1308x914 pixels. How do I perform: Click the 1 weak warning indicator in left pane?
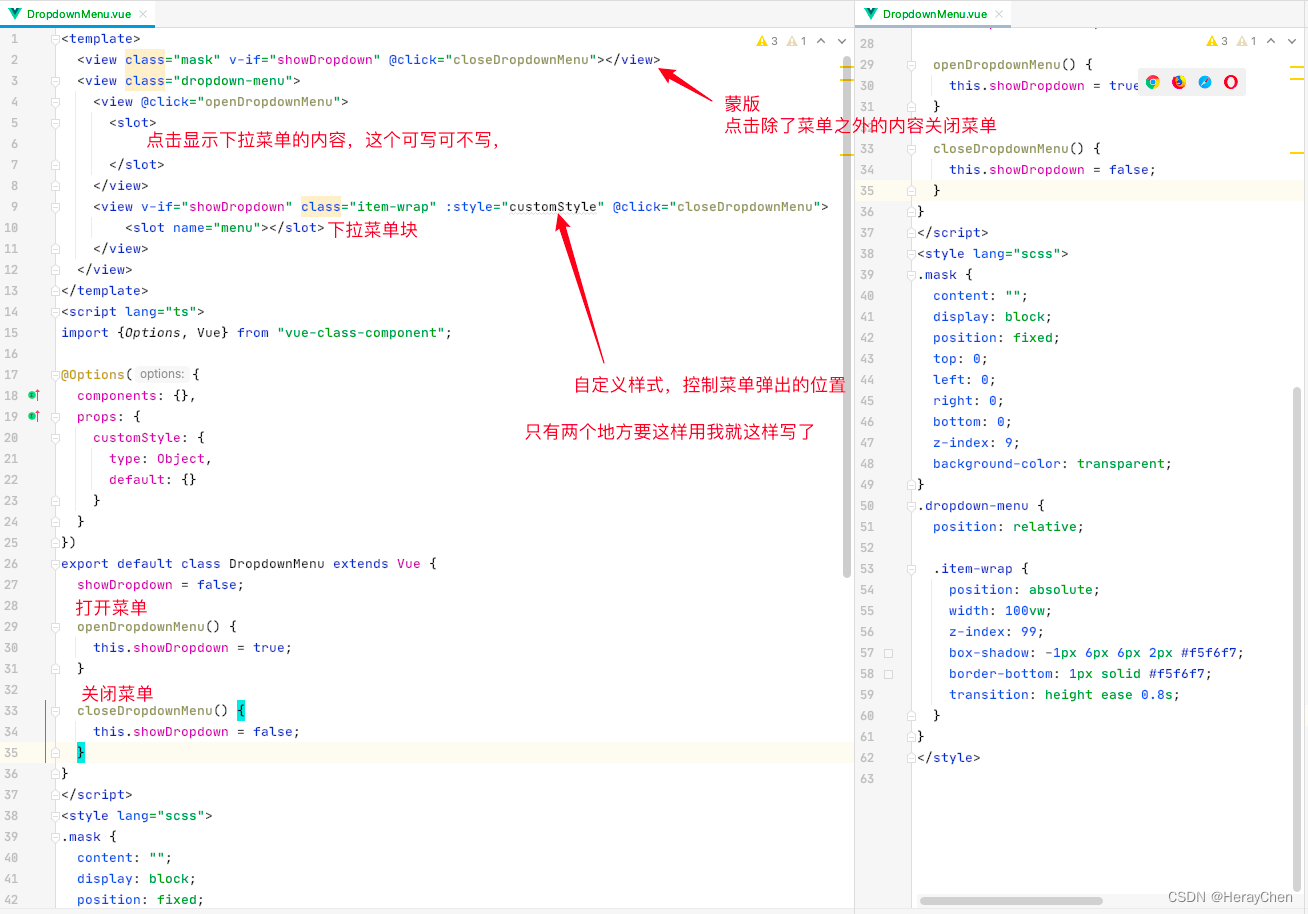point(797,41)
